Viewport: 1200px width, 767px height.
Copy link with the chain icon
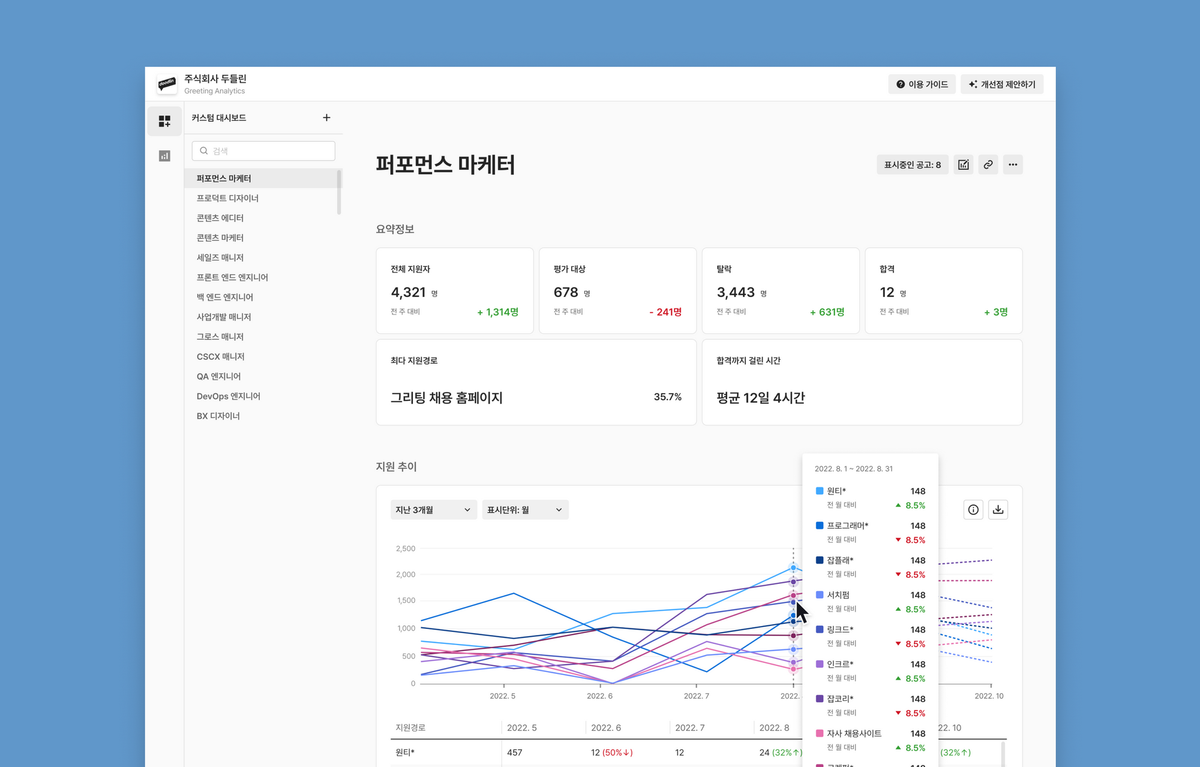point(988,165)
